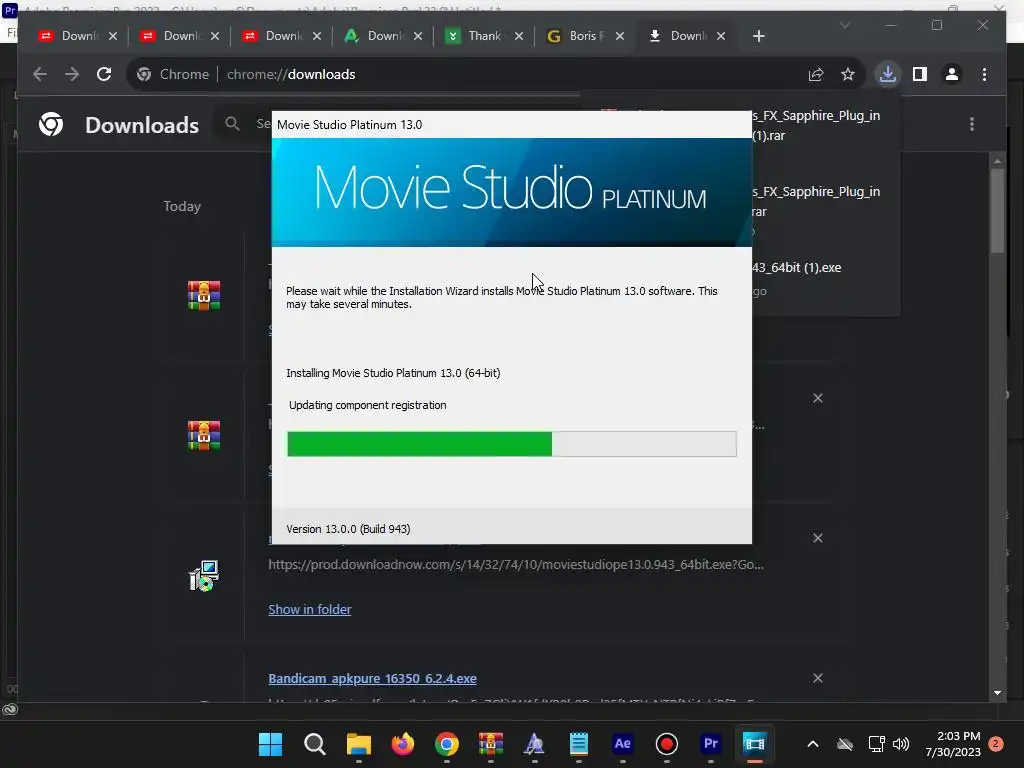
Task: Click the Chrome tab search chevron
Action: click(x=844, y=25)
